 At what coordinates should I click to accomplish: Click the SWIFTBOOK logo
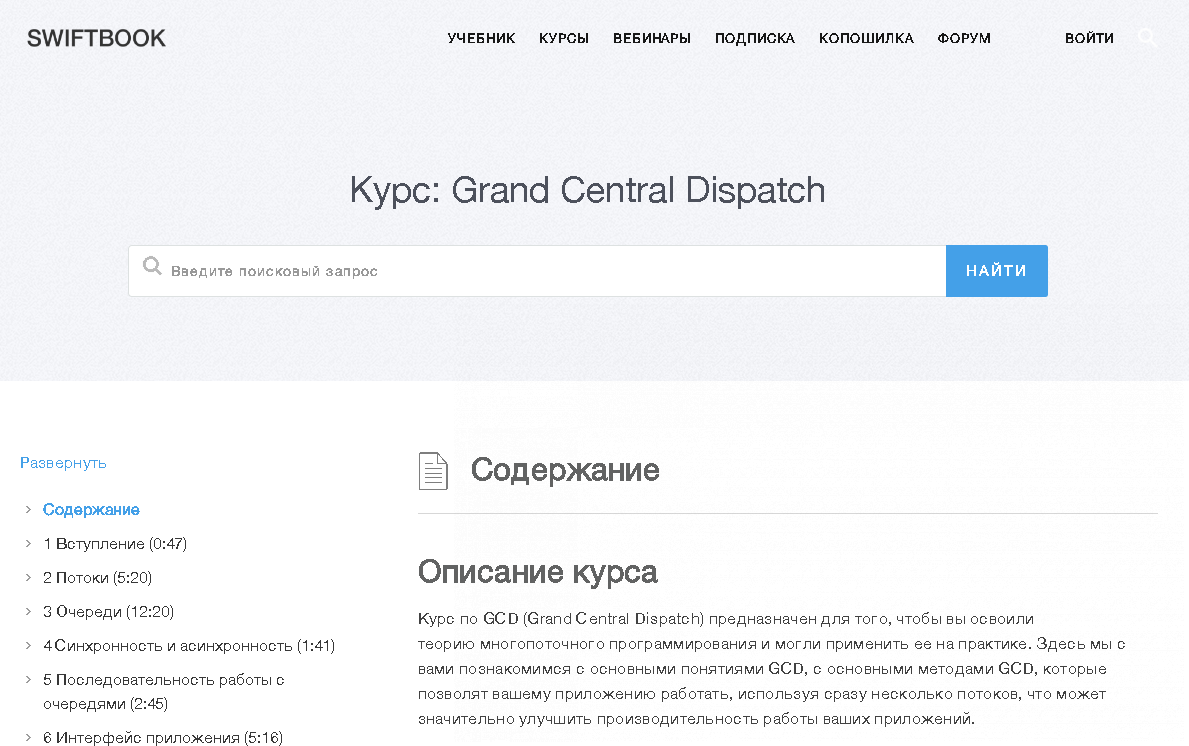click(x=96, y=39)
